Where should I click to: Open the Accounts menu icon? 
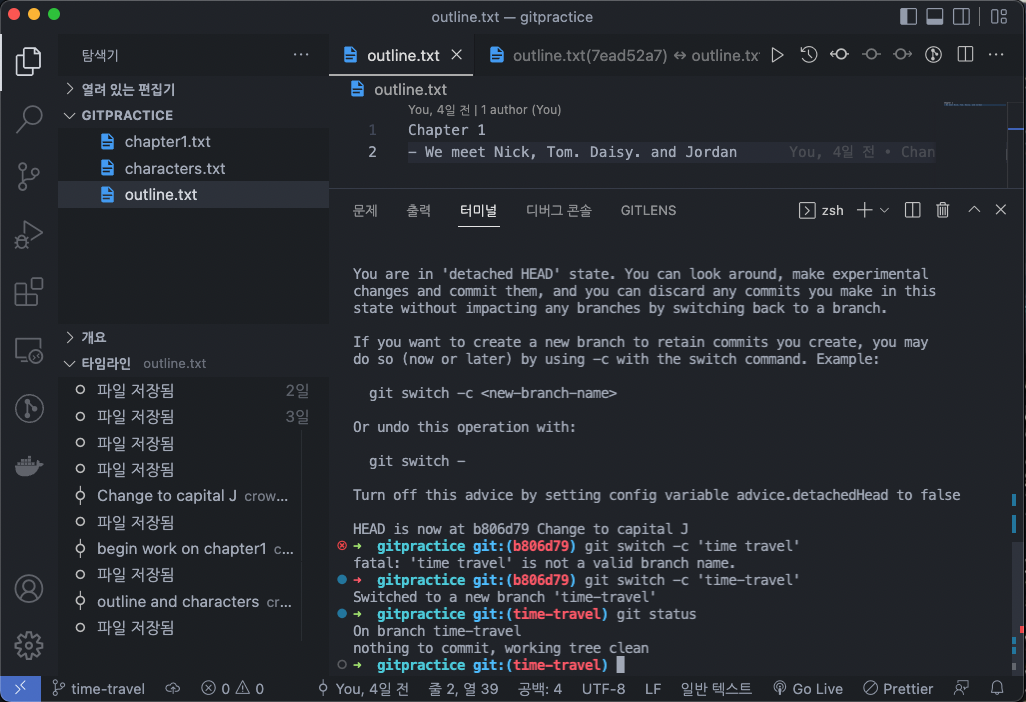pyautogui.click(x=28, y=589)
